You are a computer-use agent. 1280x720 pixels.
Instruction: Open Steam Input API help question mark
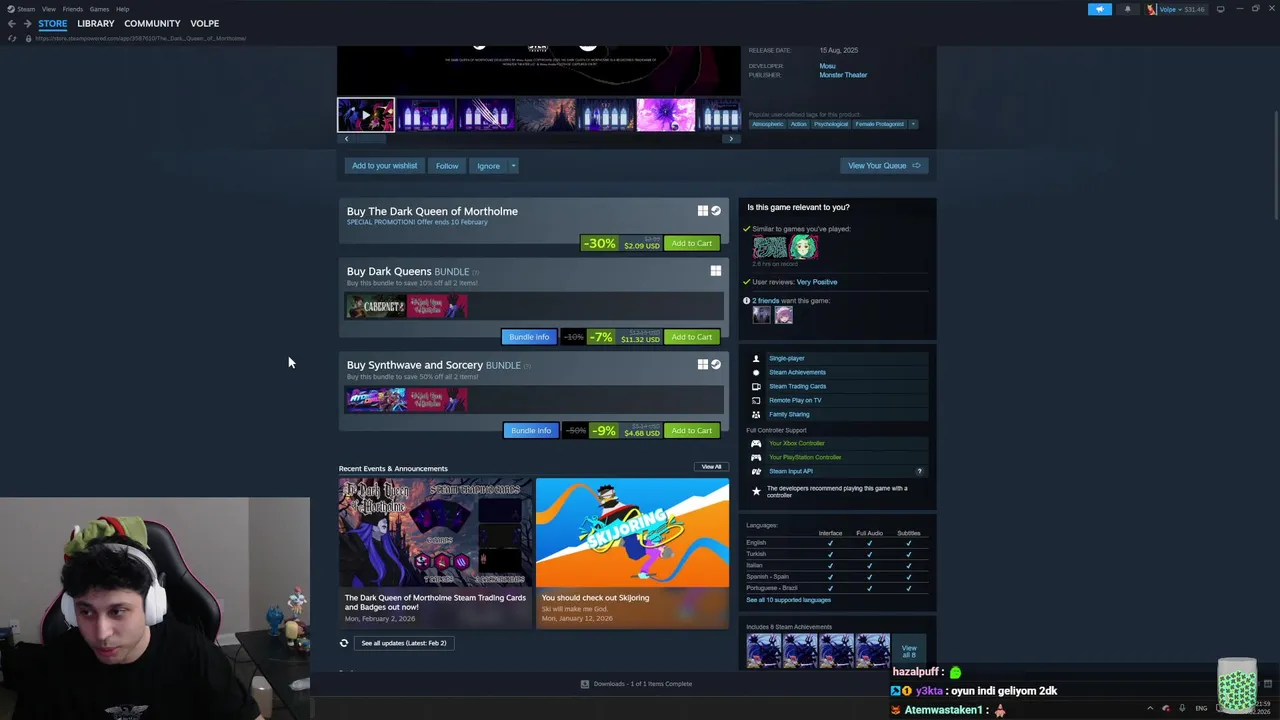click(919, 471)
